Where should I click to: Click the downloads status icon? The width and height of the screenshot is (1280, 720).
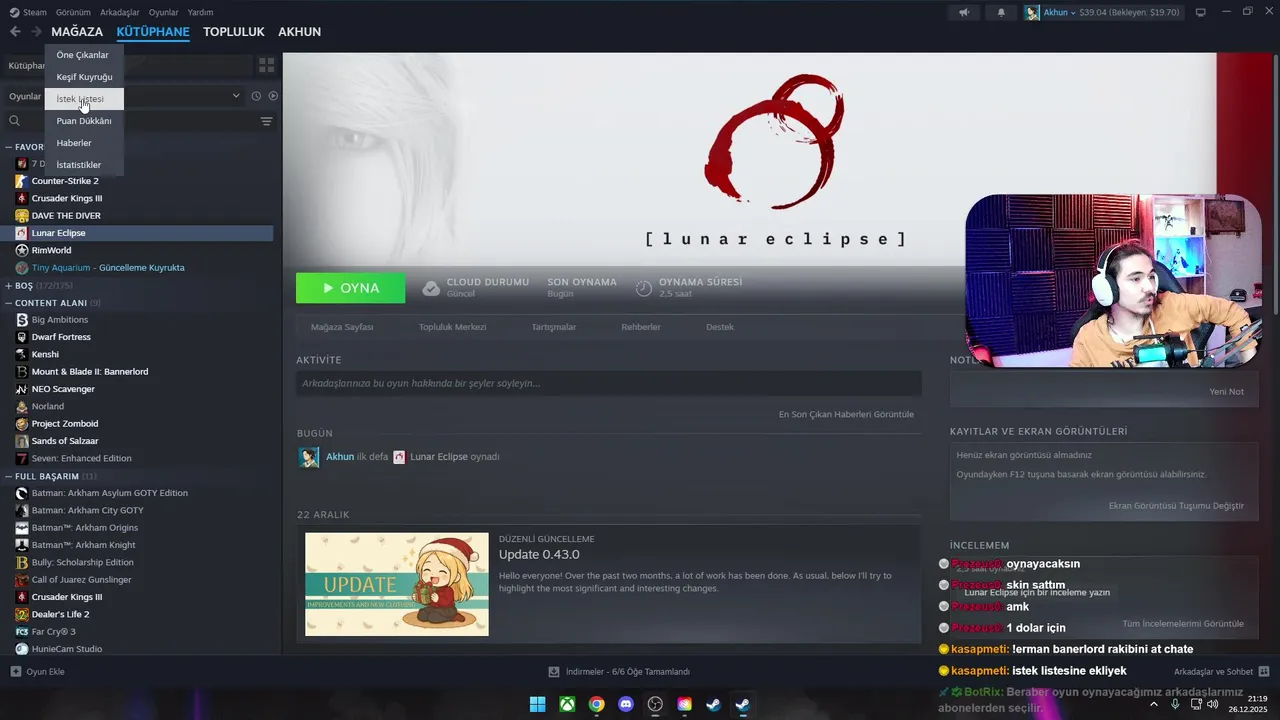pyautogui.click(x=554, y=672)
